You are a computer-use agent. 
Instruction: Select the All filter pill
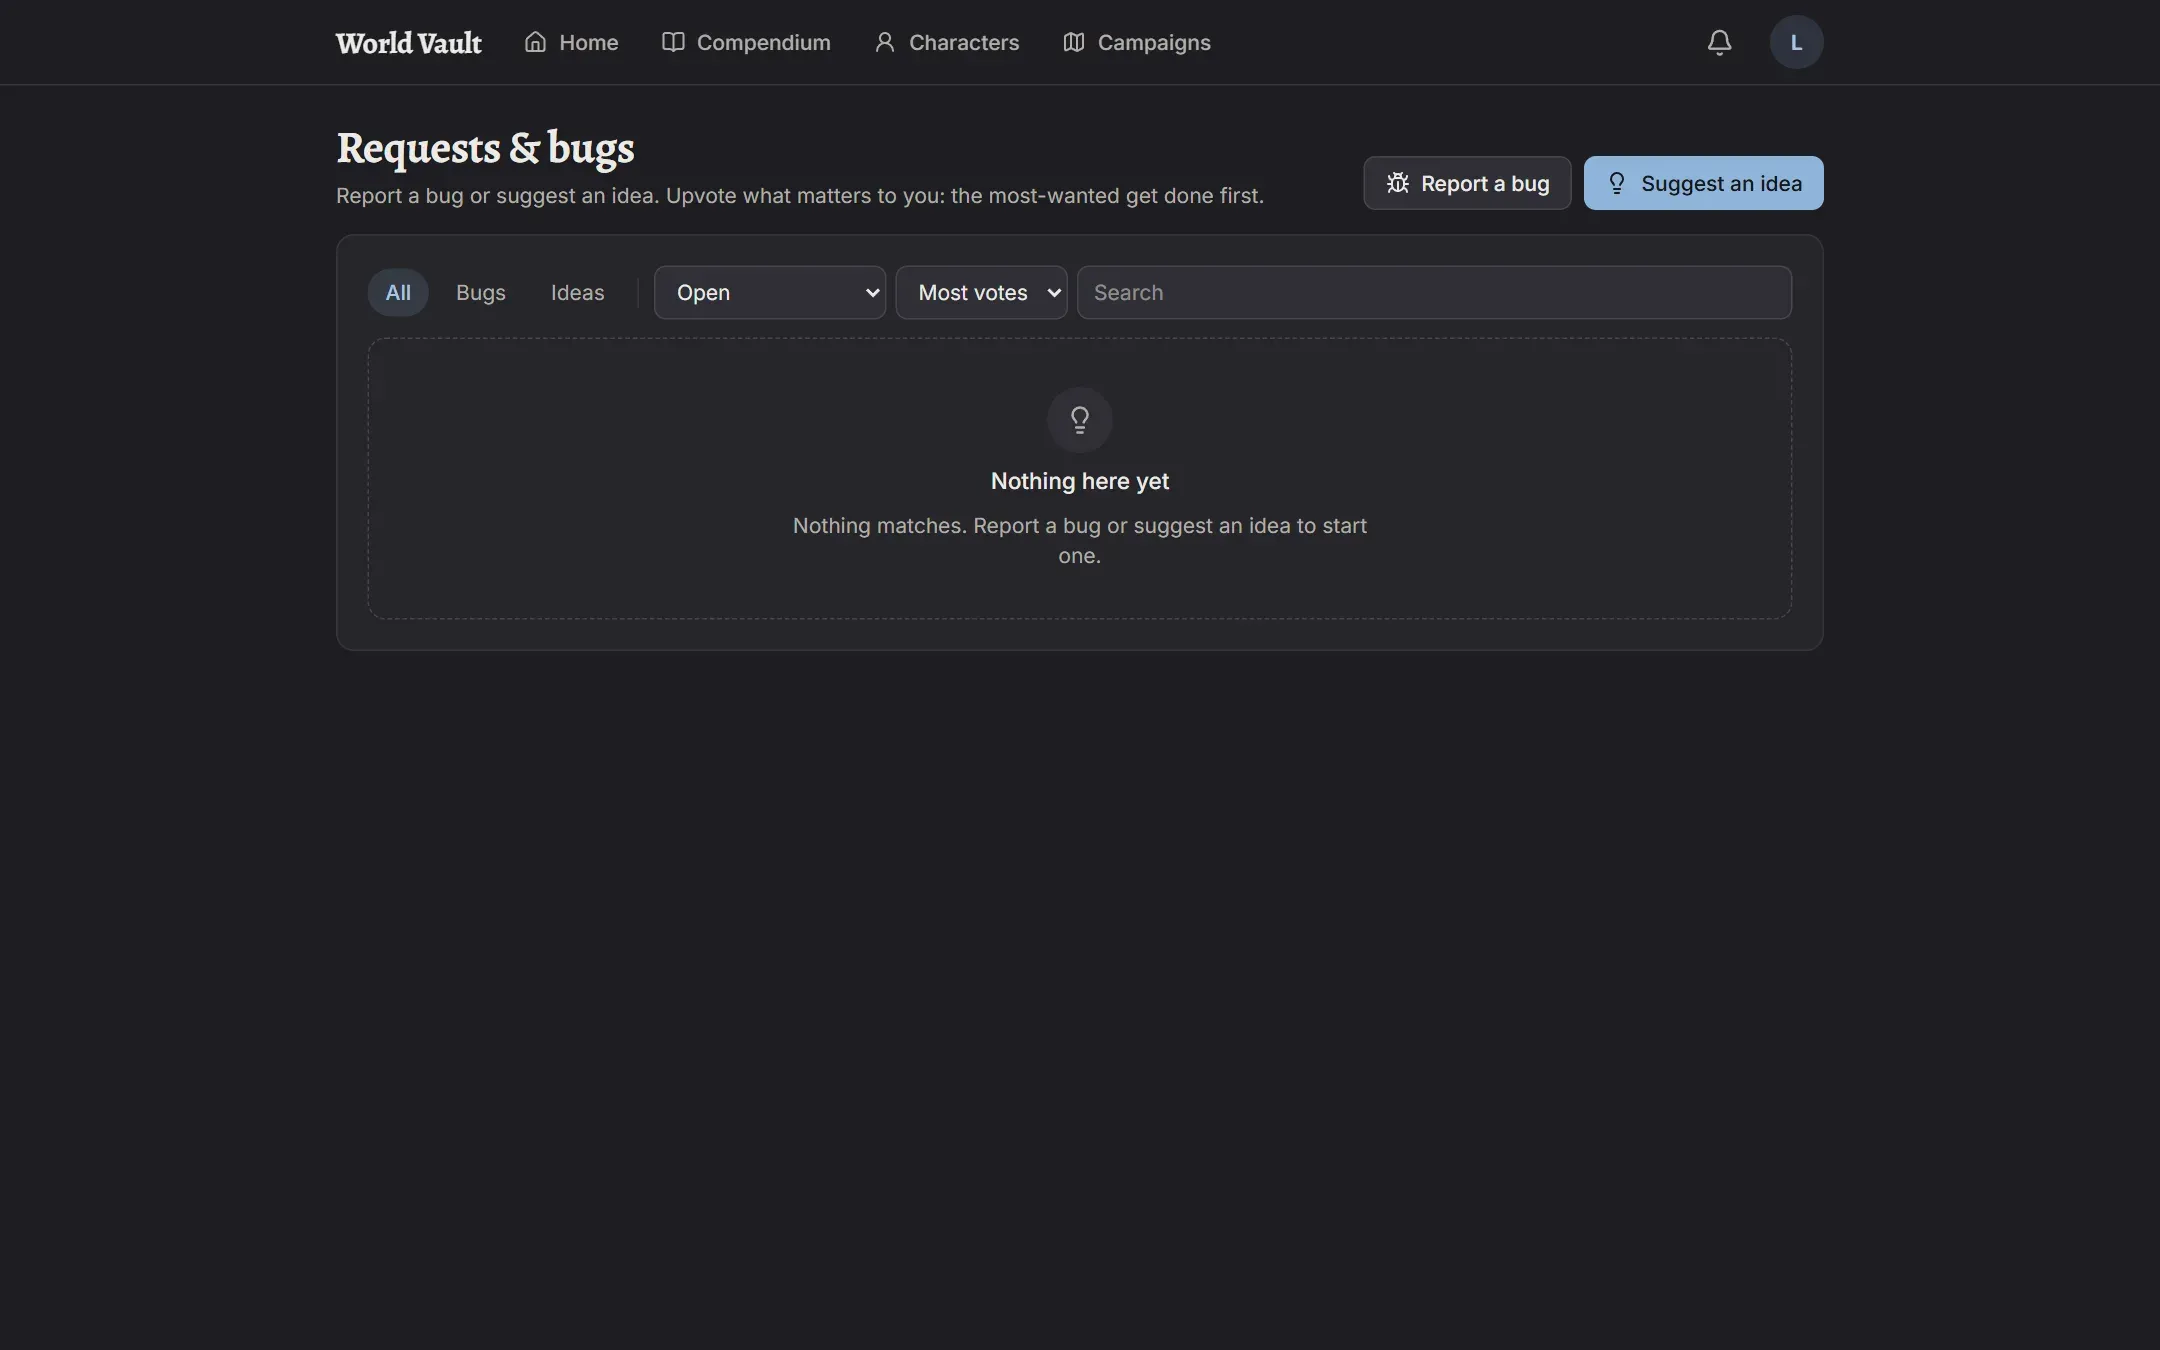[398, 292]
